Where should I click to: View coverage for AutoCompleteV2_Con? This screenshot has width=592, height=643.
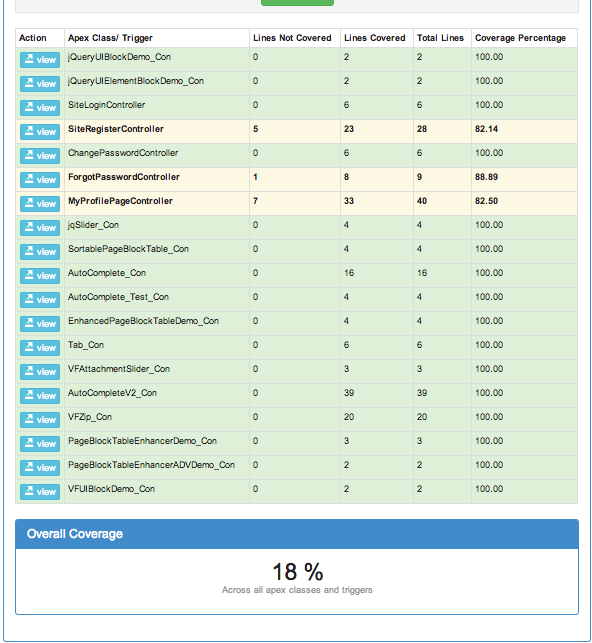[40, 396]
